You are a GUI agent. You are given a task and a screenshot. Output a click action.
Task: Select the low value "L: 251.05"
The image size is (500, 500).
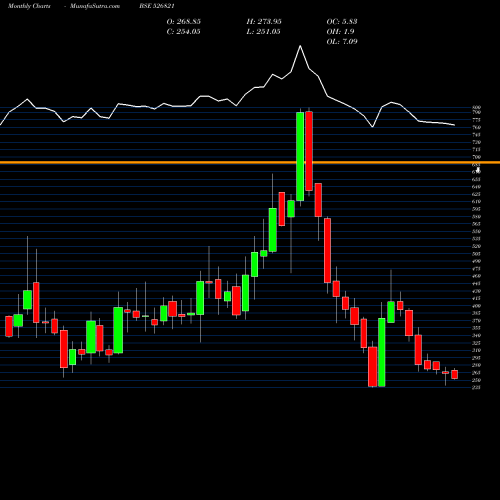pos(263,32)
